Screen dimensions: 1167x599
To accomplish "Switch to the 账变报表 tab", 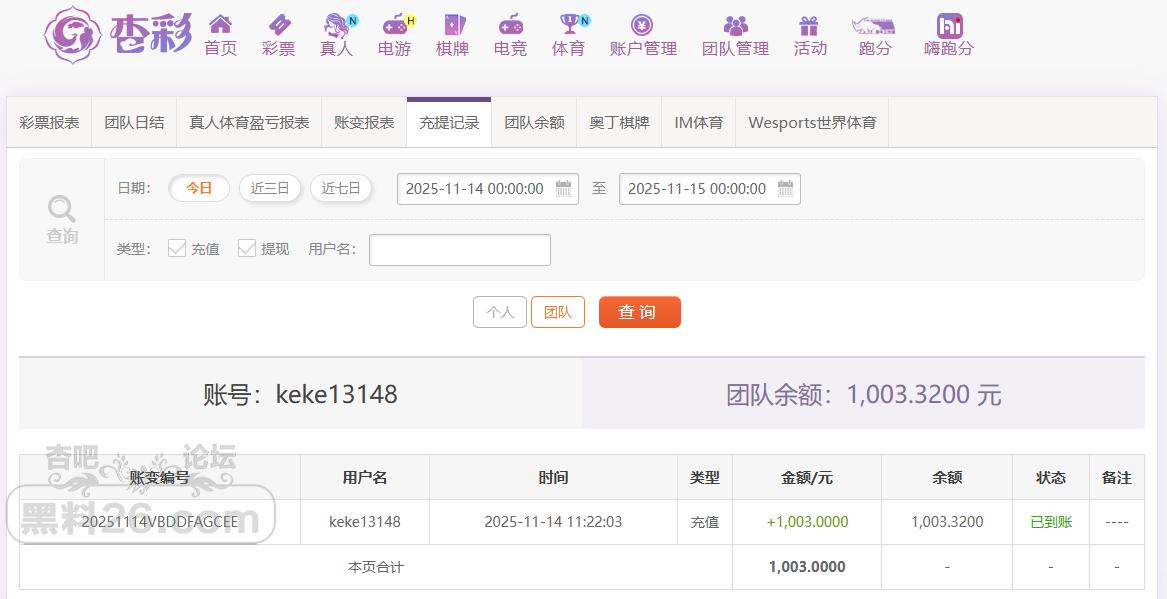I will click(x=364, y=122).
